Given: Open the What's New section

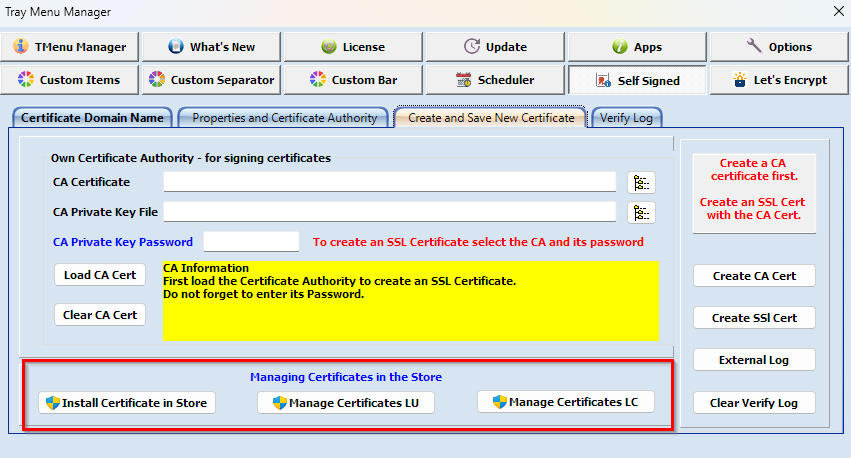Looking at the screenshot, I should click(x=211, y=47).
